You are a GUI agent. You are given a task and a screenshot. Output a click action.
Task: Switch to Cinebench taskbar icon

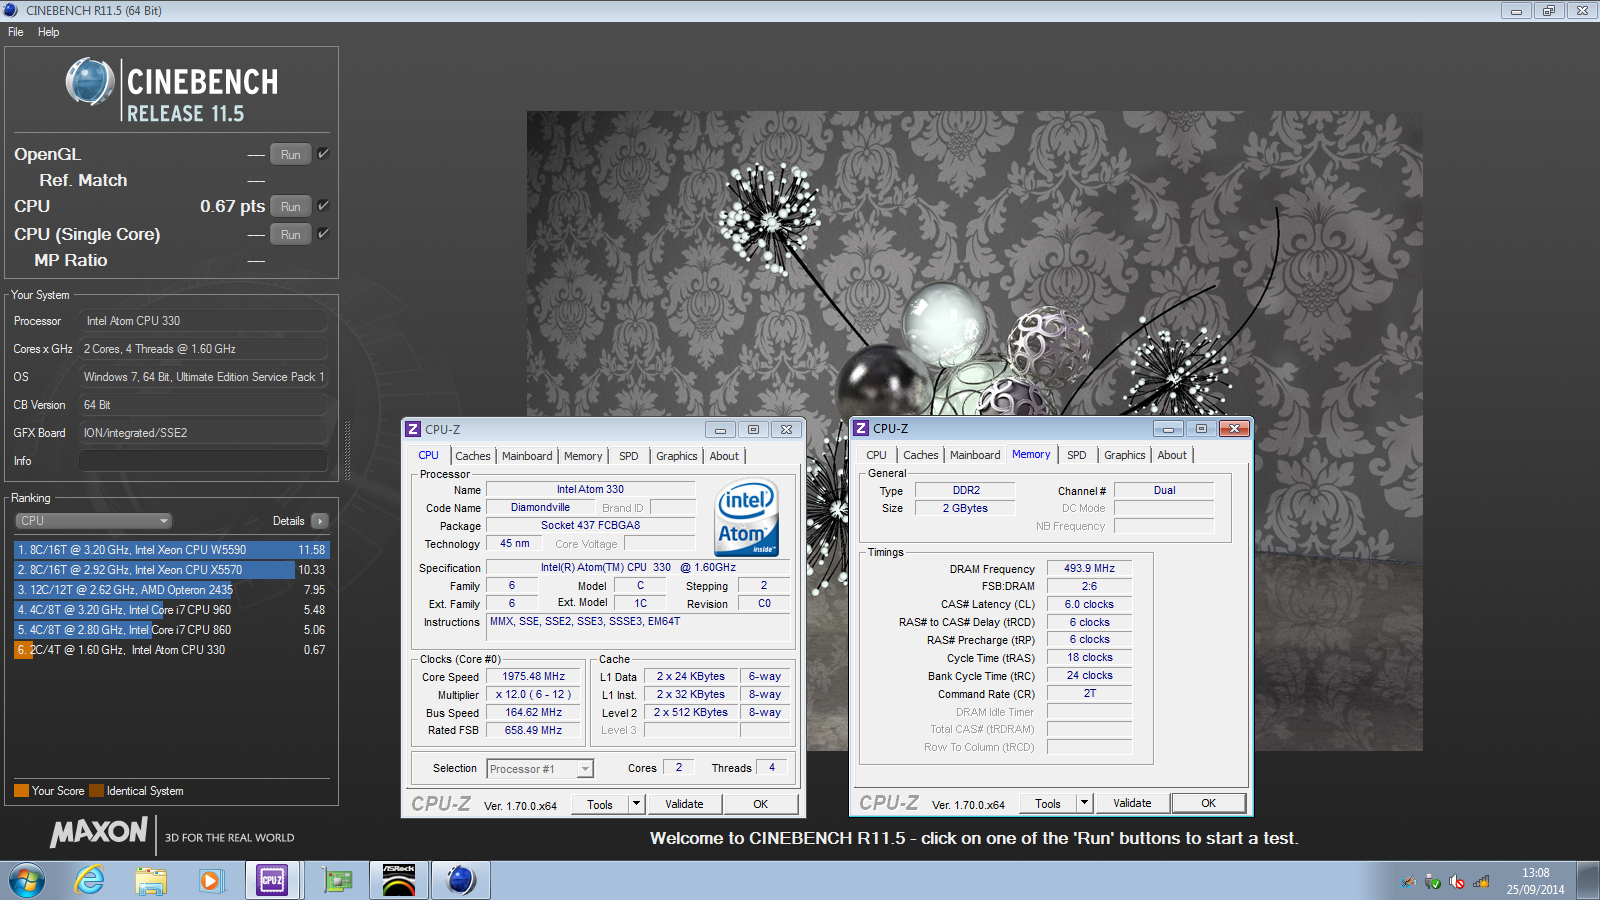(x=460, y=881)
